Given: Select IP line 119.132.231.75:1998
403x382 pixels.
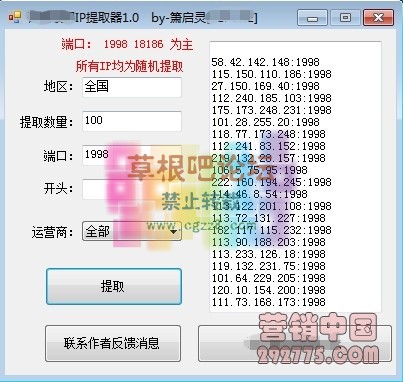Looking at the screenshot, I should tap(268, 266).
